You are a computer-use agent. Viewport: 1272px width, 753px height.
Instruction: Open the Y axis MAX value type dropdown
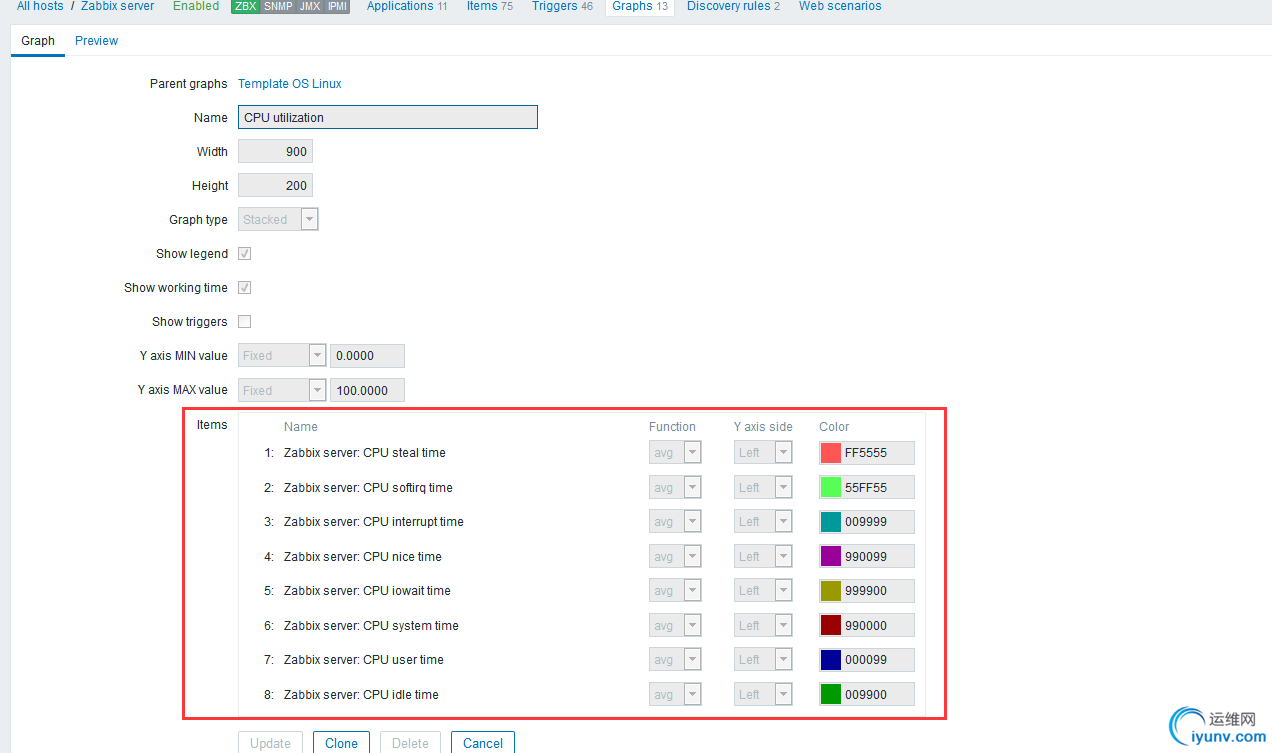[282, 390]
